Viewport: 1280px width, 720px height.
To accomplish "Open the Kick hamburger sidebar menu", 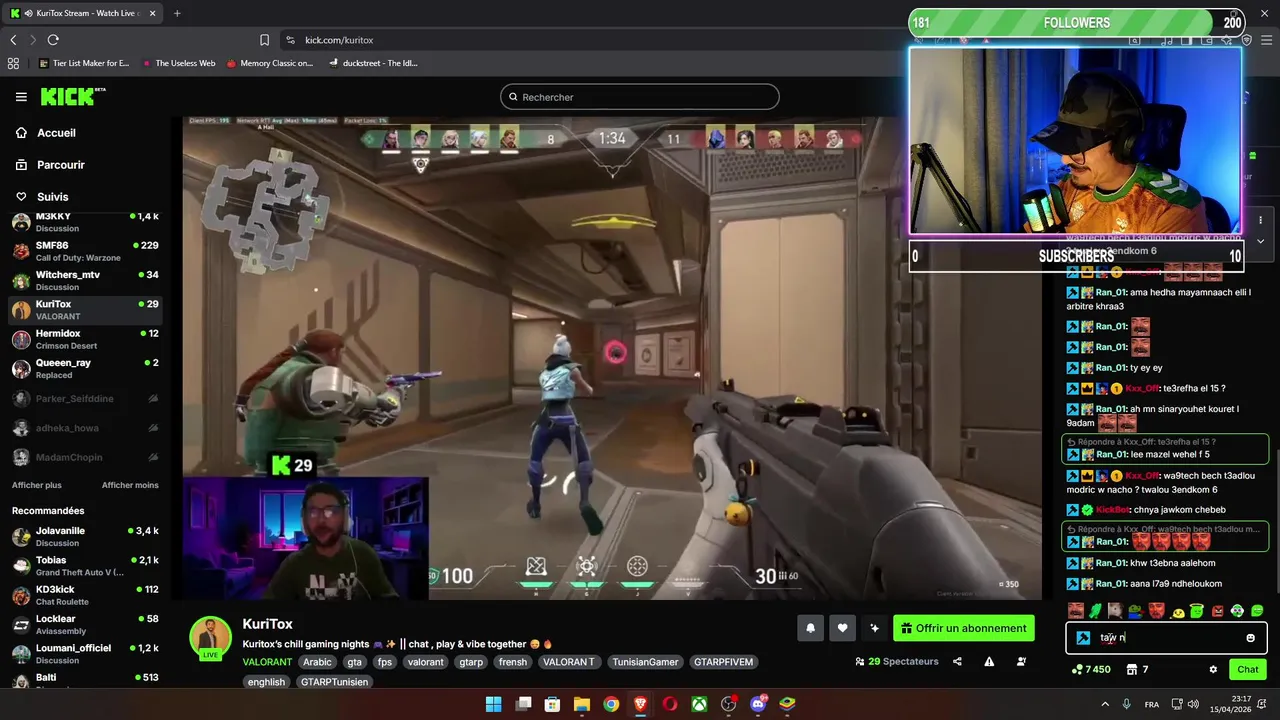I will tap(21, 97).
